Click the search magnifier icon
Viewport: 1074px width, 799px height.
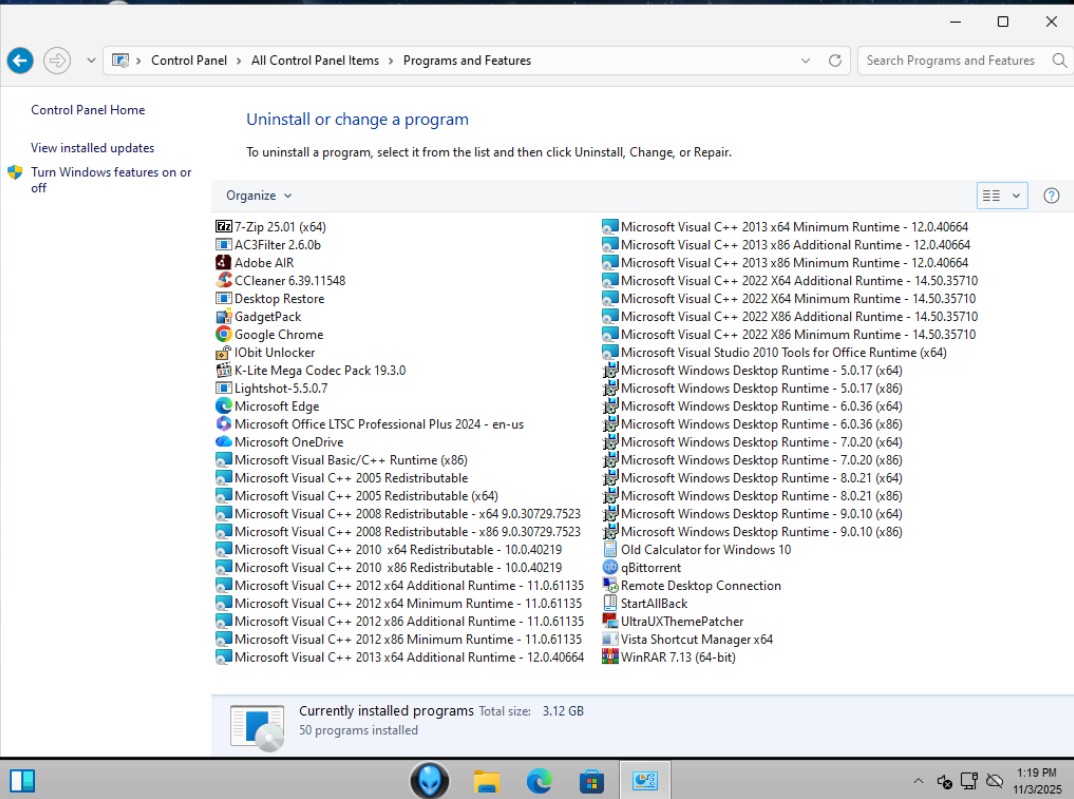click(x=1059, y=60)
